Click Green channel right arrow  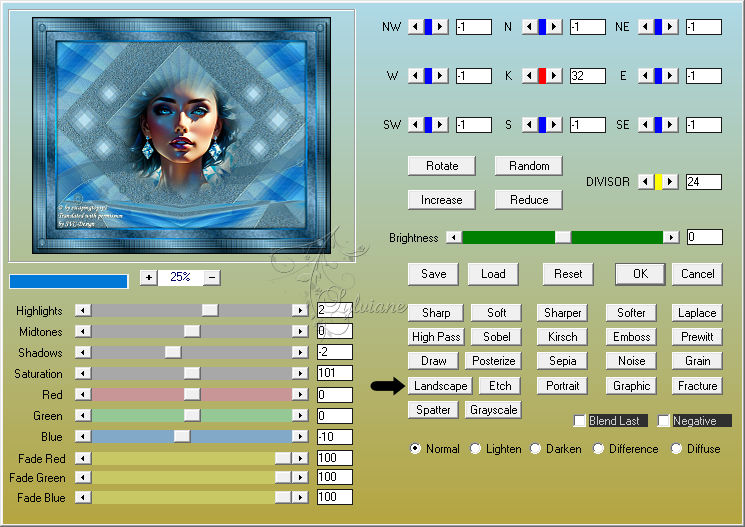300,415
